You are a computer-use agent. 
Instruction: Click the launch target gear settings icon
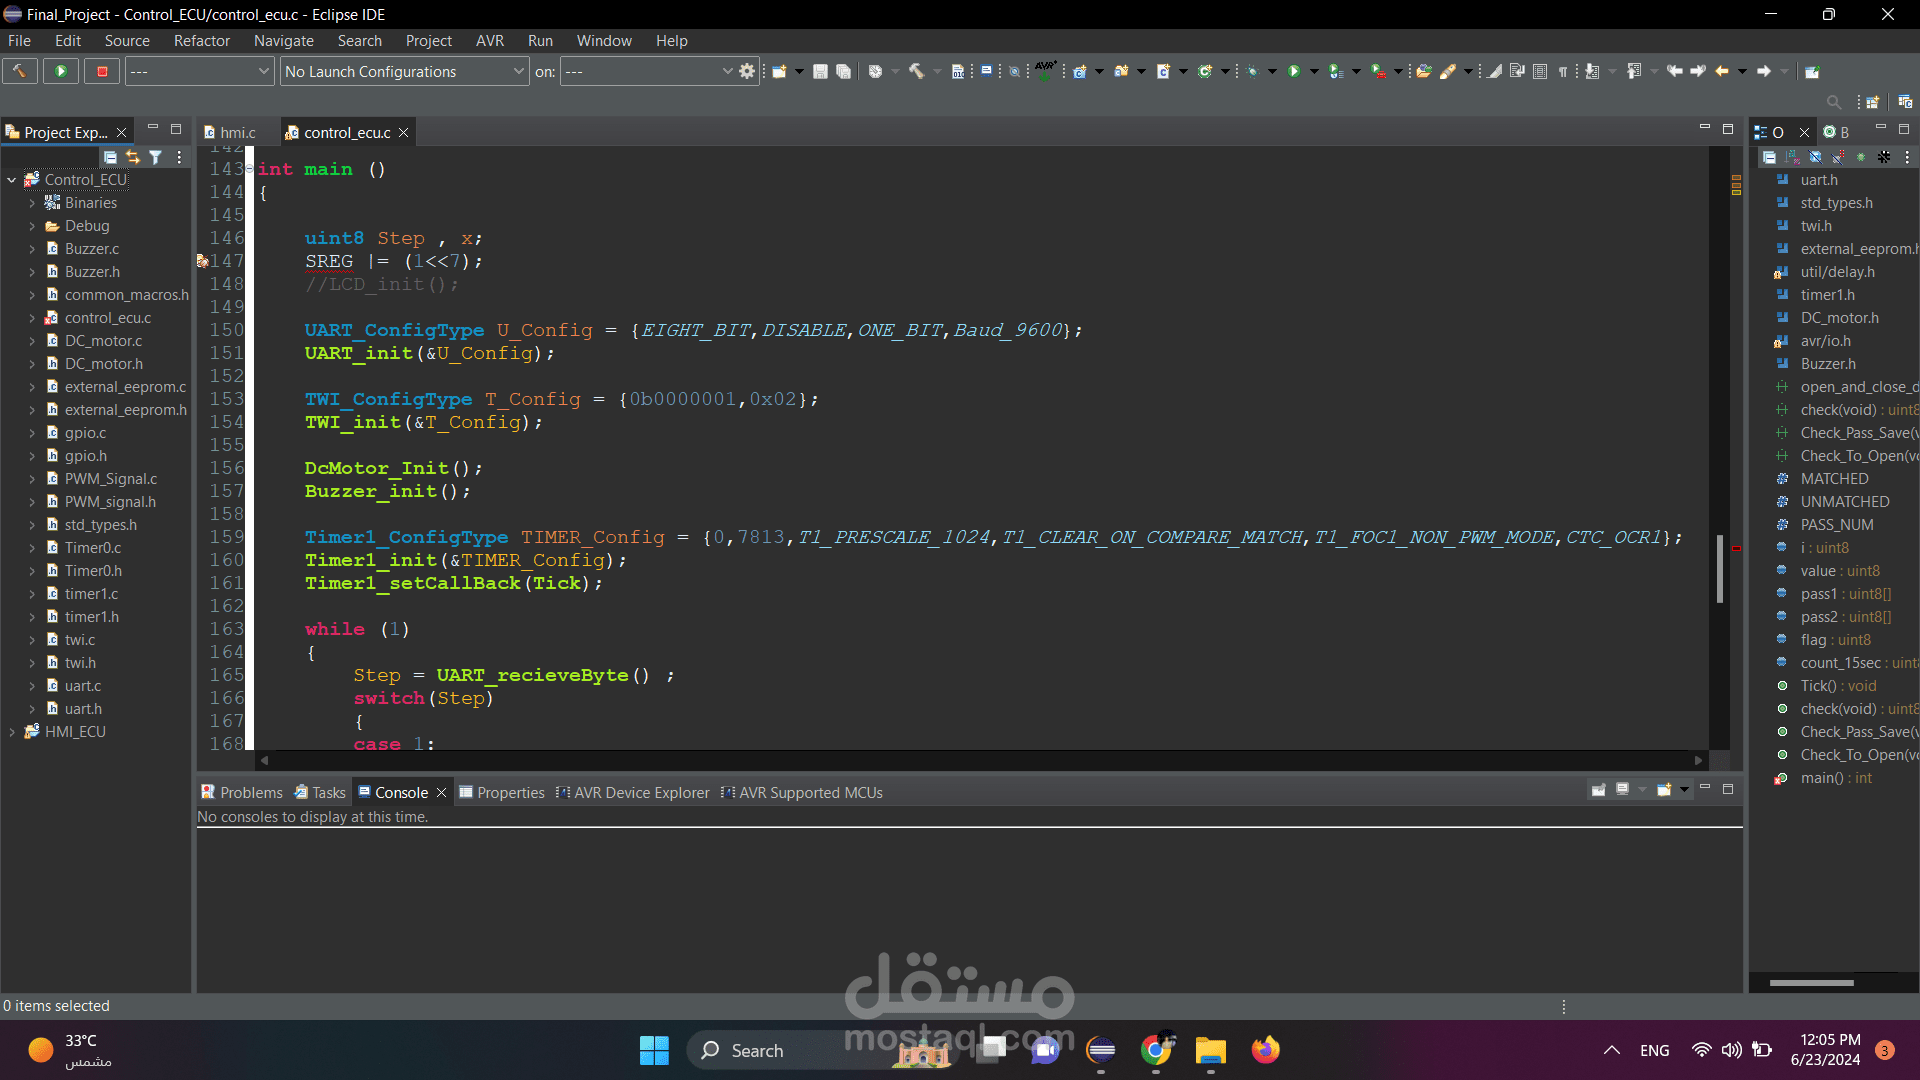[x=747, y=71]
